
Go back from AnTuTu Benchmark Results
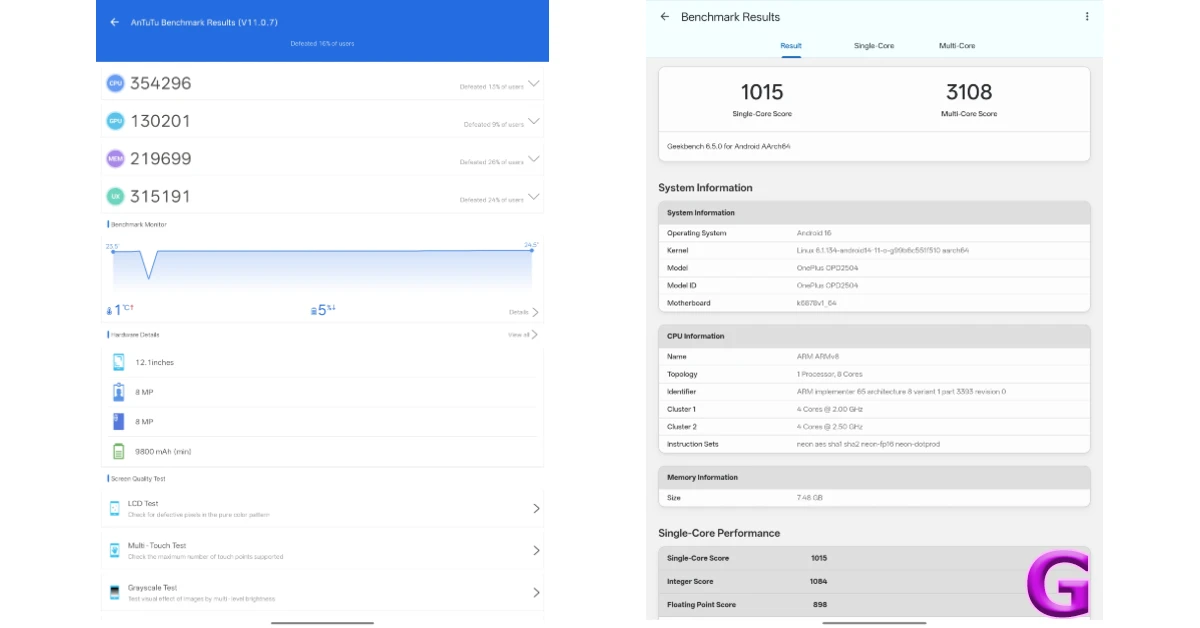click(x=115, y=22)
